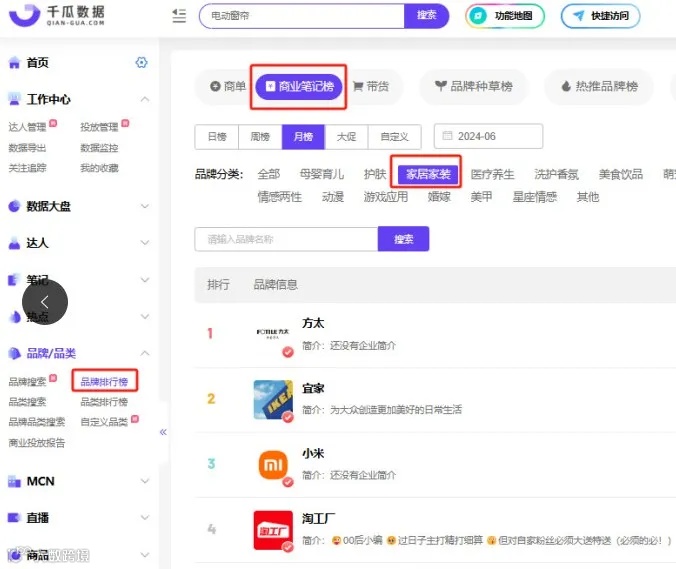Click the Qian-Gua logo
This screenshot has height=569, width=676.
pyautogui.click(x=57, y=16)
